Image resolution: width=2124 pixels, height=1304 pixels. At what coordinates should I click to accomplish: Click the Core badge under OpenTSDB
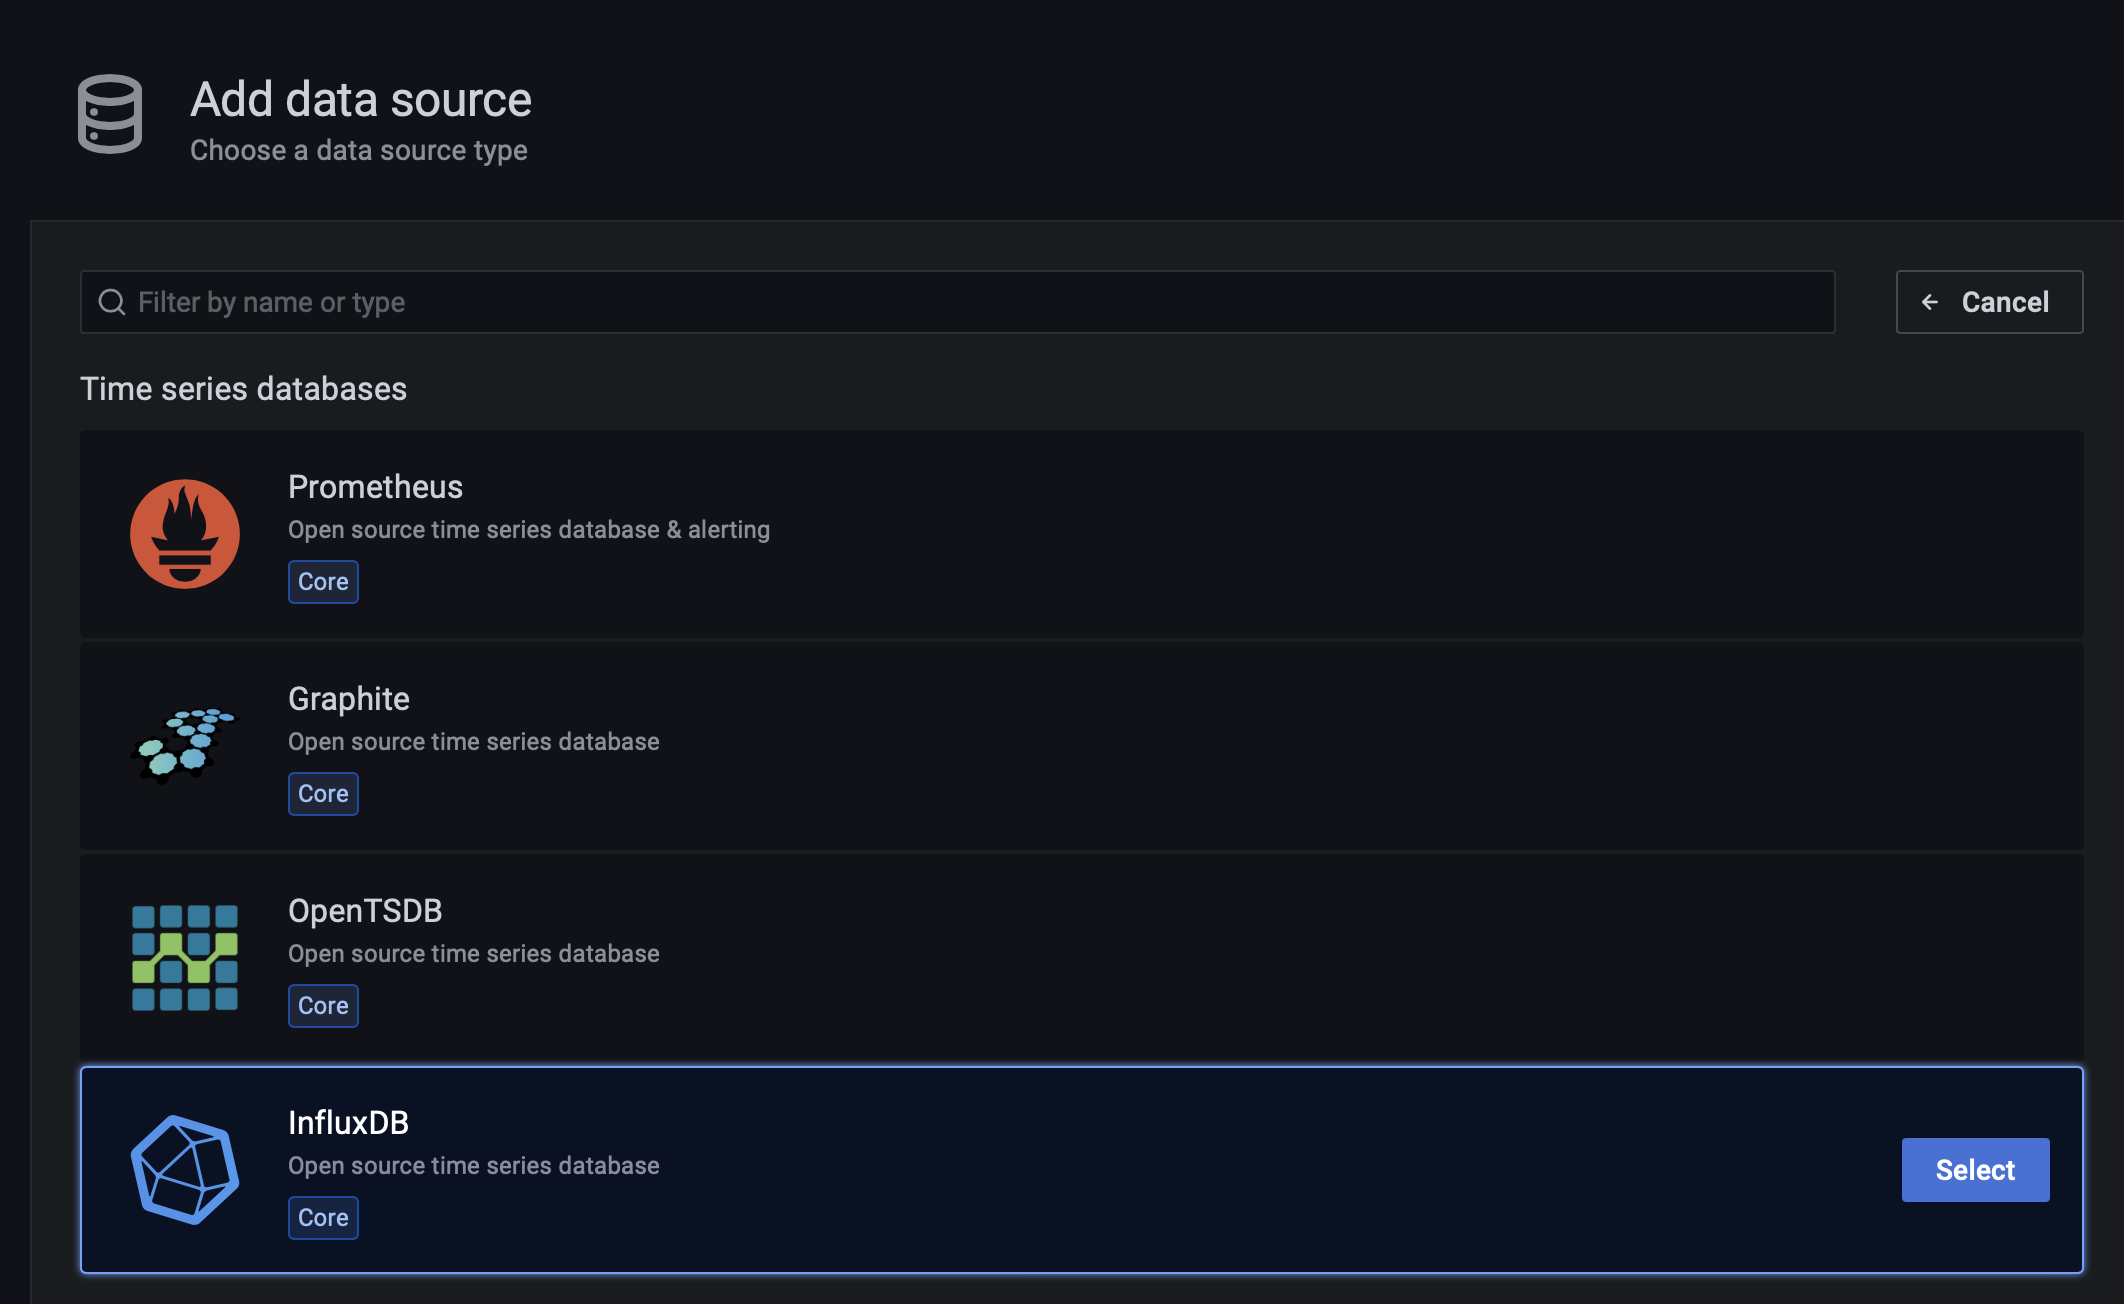click(323, 1006)
